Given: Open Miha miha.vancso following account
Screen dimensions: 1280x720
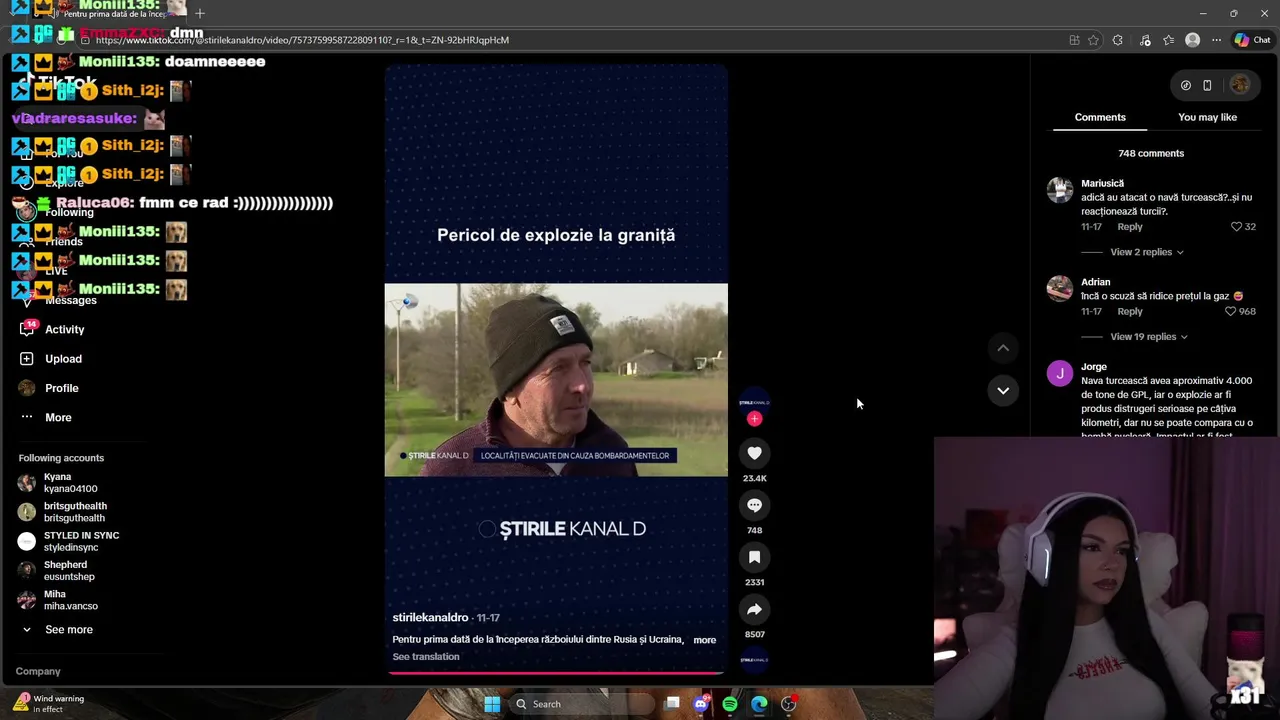Looking at the screenshot, I should click(x=69, y=600).
